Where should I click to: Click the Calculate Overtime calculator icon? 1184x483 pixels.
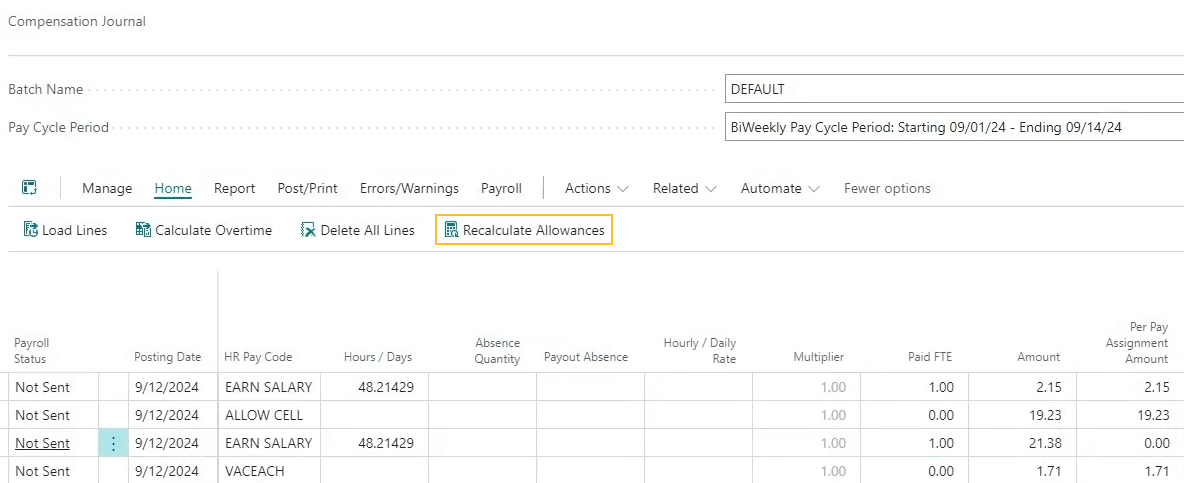coord(143,230)
